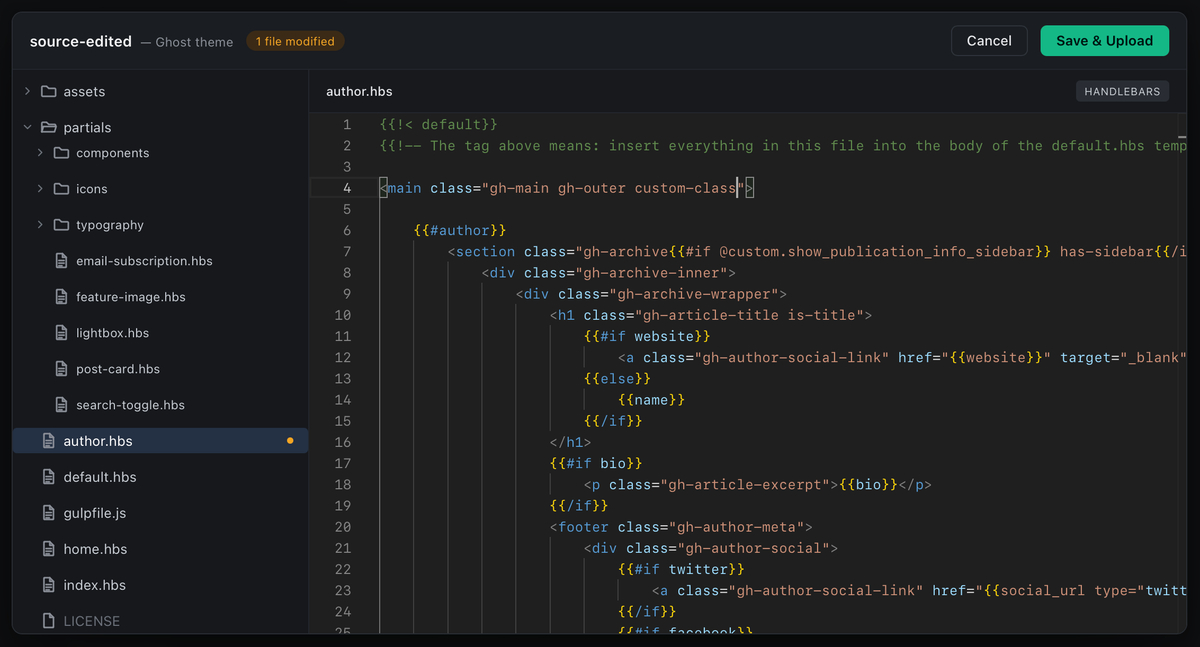Click the file icon next to gulpfile.js

click(x=49, y=512)
